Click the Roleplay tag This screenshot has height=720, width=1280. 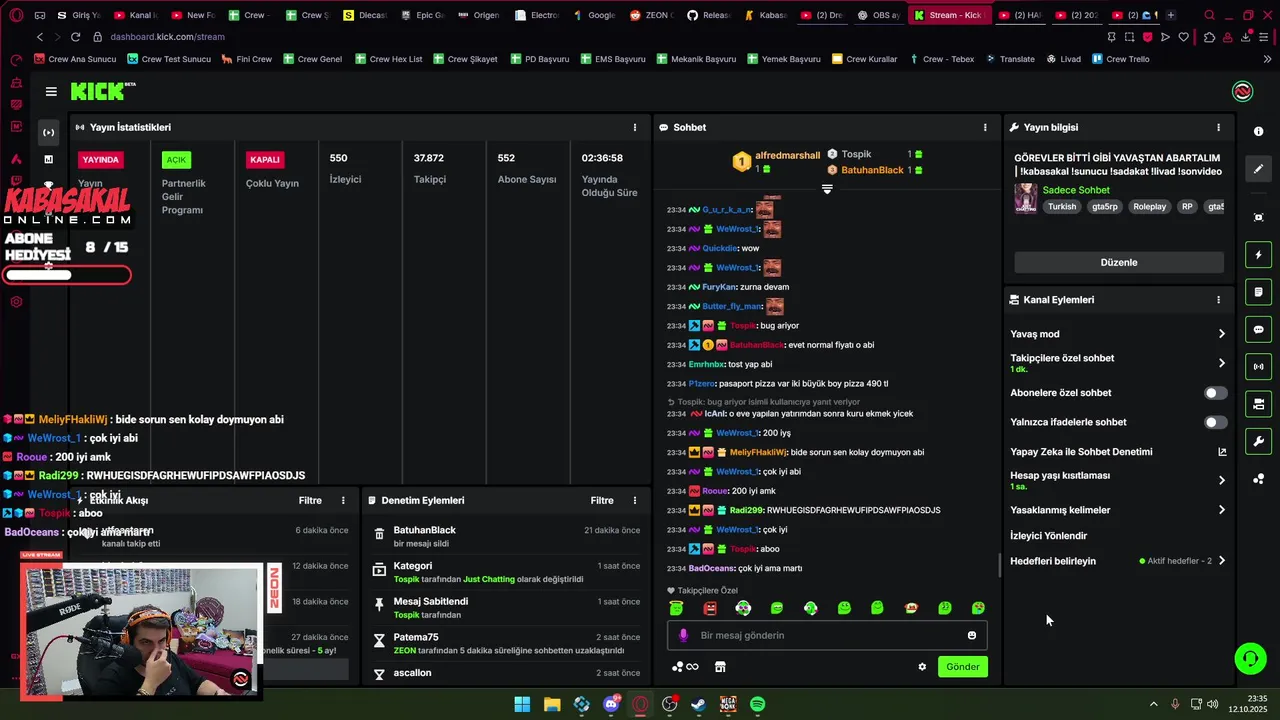(1149, 207)
